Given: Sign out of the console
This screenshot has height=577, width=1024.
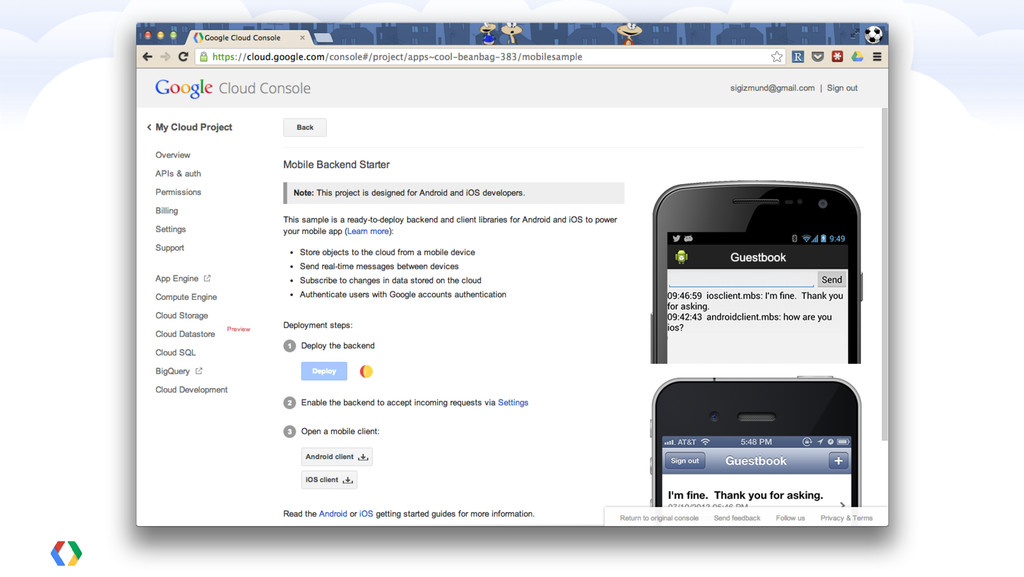Looking at the screenshot, I should 842,88.
